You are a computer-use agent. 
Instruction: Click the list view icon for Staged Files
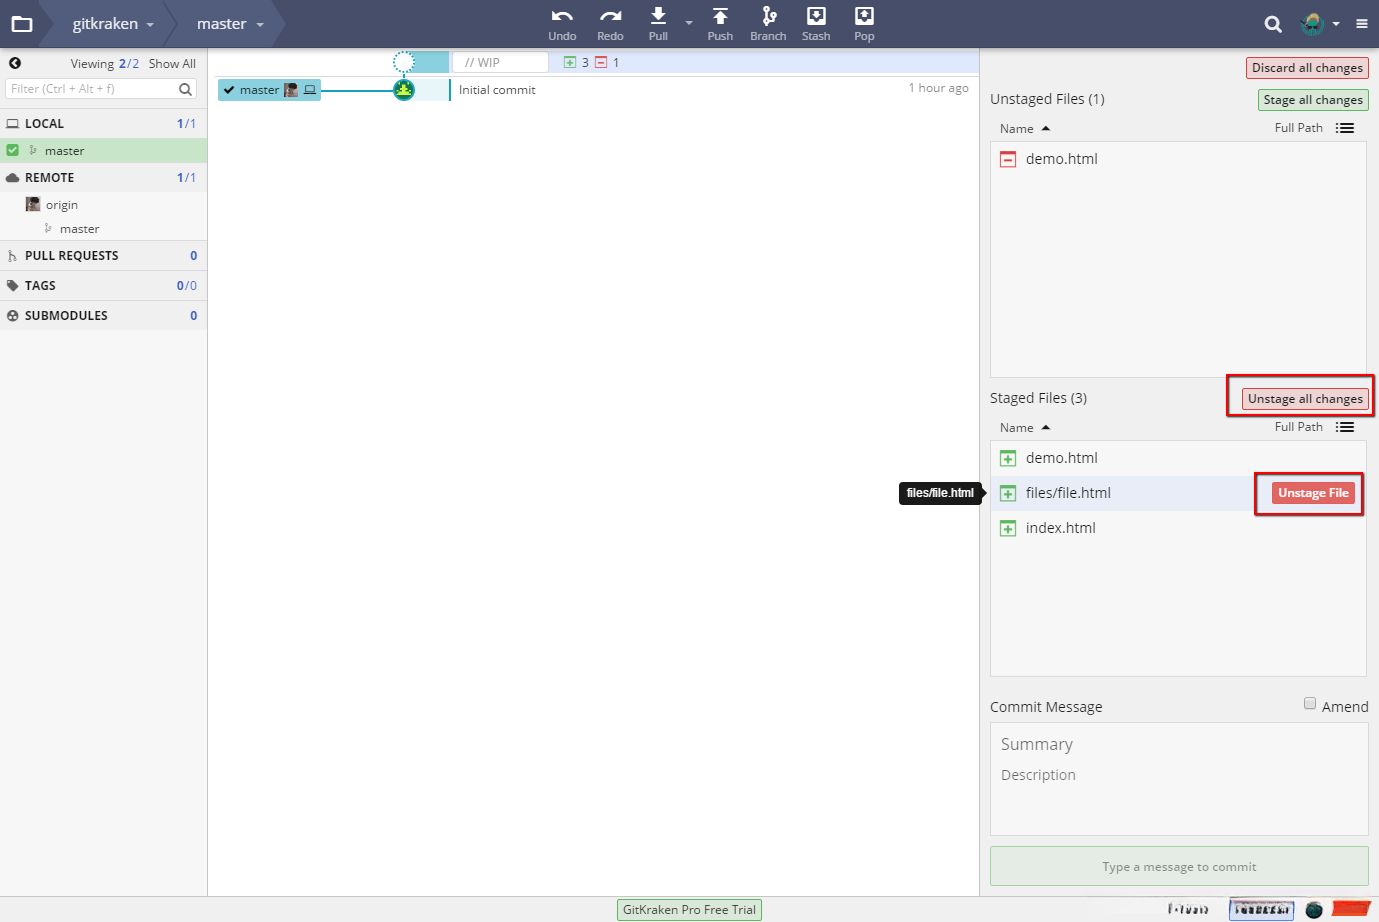coord(1345,427)
